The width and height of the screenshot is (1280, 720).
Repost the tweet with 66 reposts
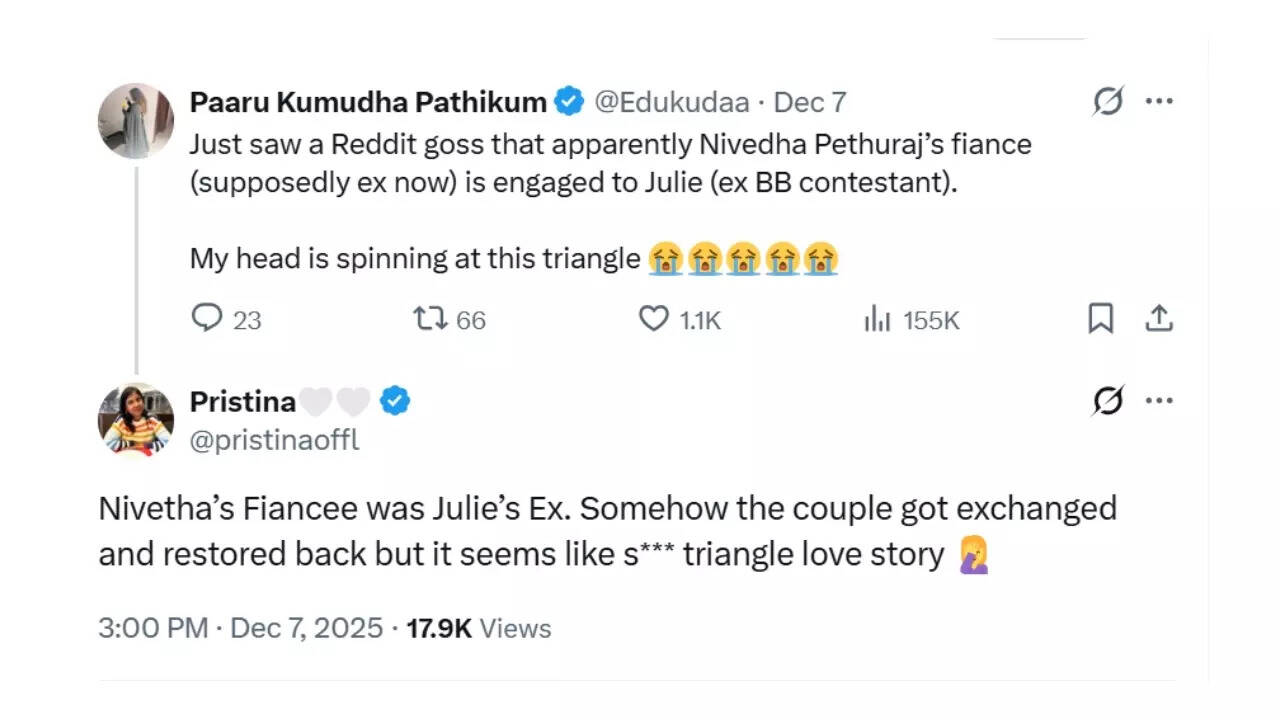[430, 319]
